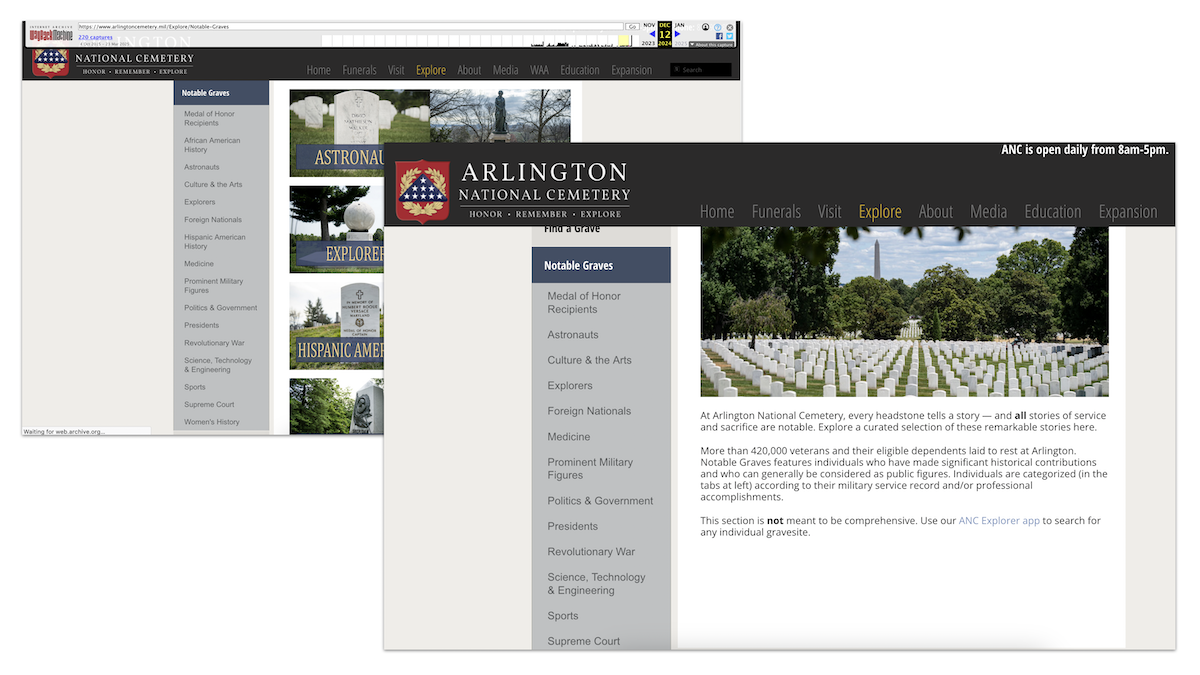
Task: Advance to next capture with the right arrow
Action: pos(677,33)
